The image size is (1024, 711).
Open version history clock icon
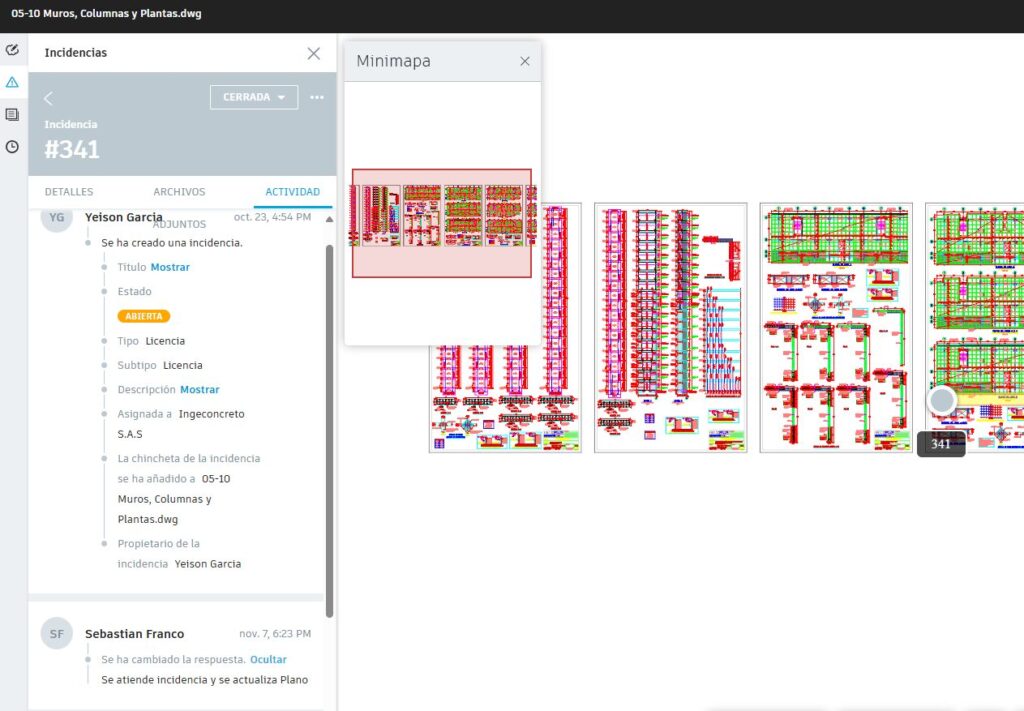coord(12,147)
